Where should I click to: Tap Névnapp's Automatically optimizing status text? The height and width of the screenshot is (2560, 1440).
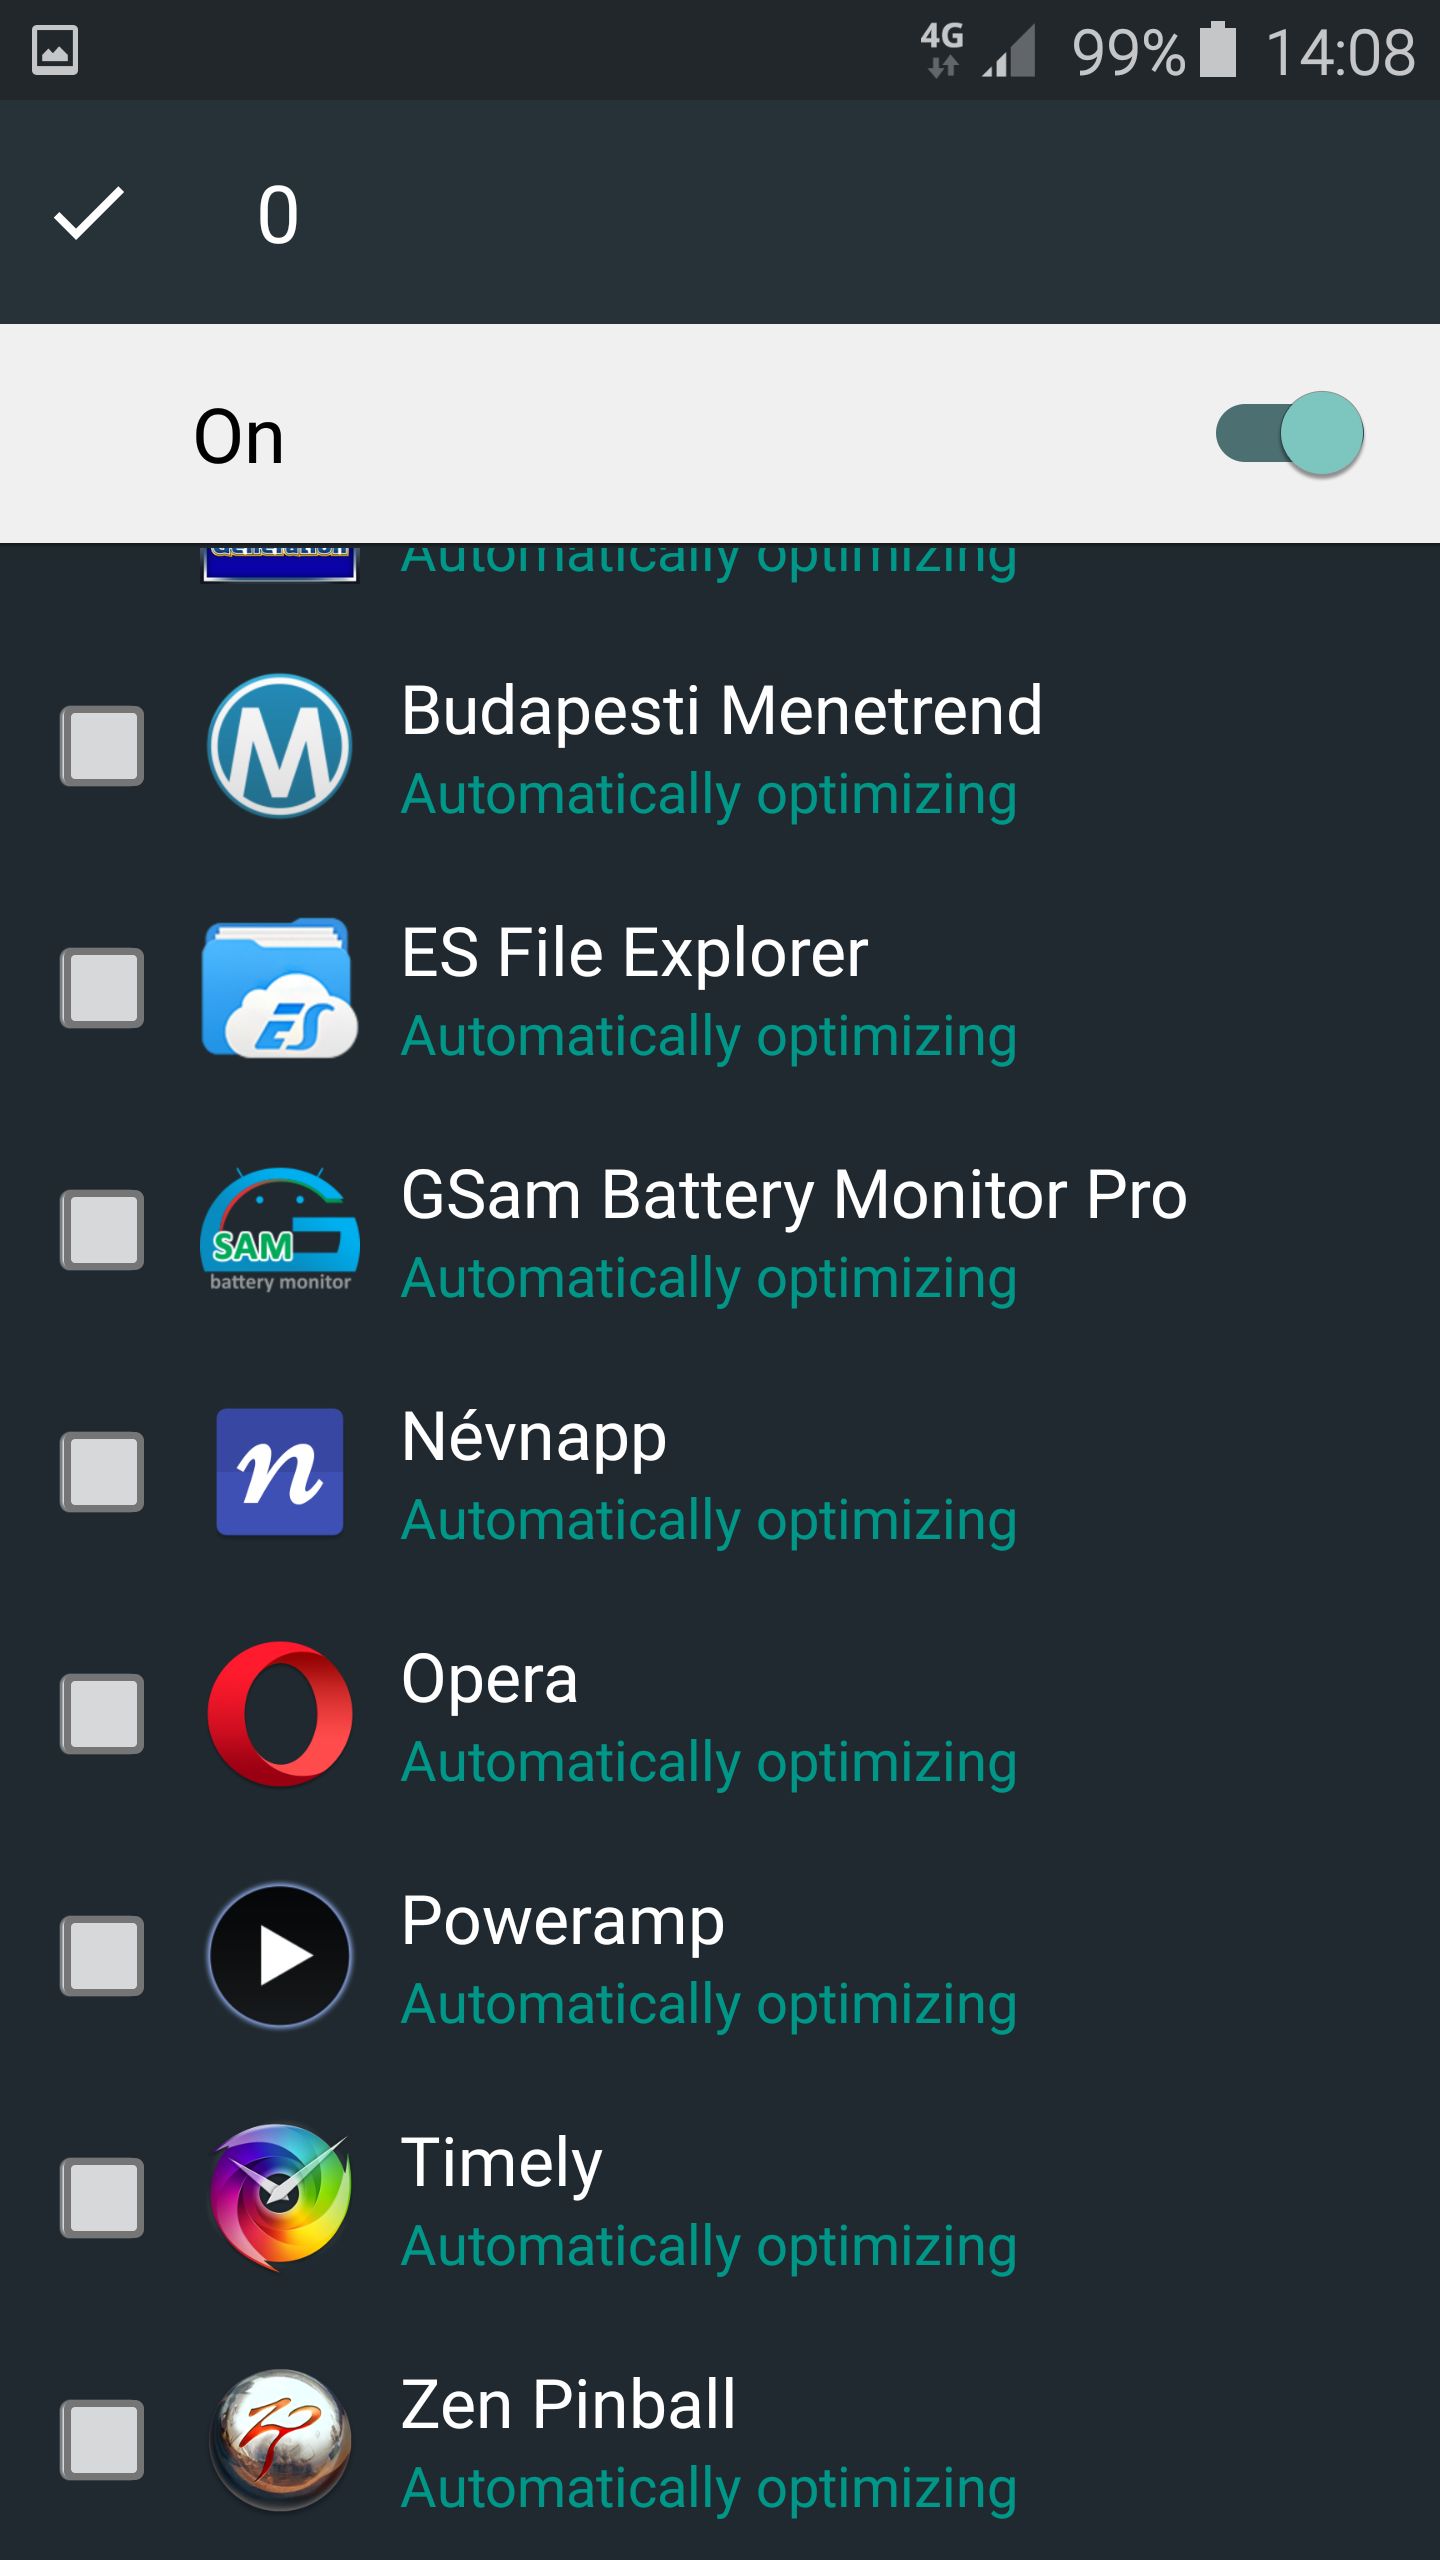709,1522
